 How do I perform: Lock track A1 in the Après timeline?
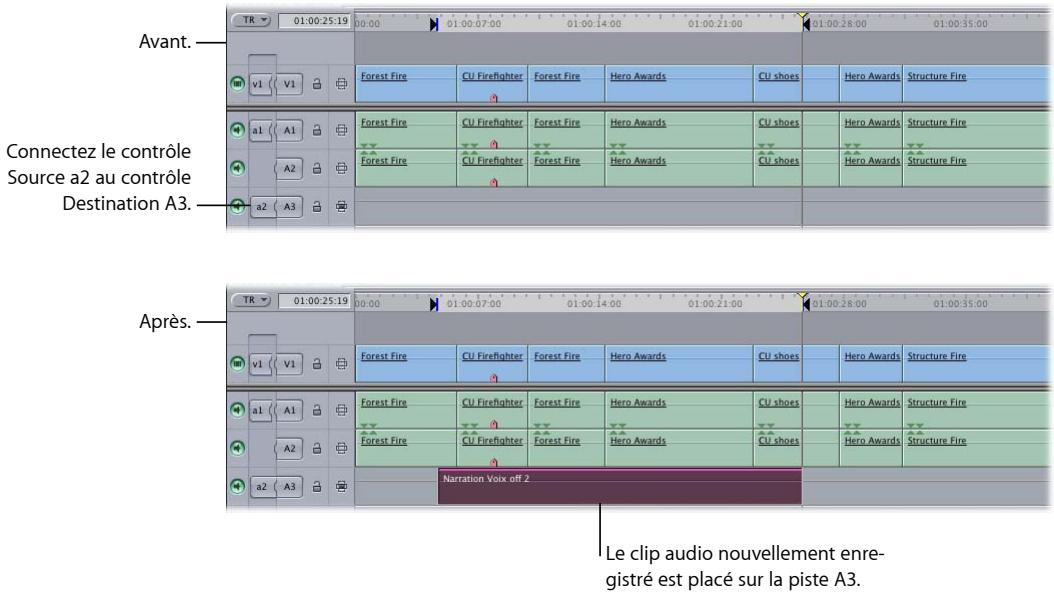pos(317,411)
